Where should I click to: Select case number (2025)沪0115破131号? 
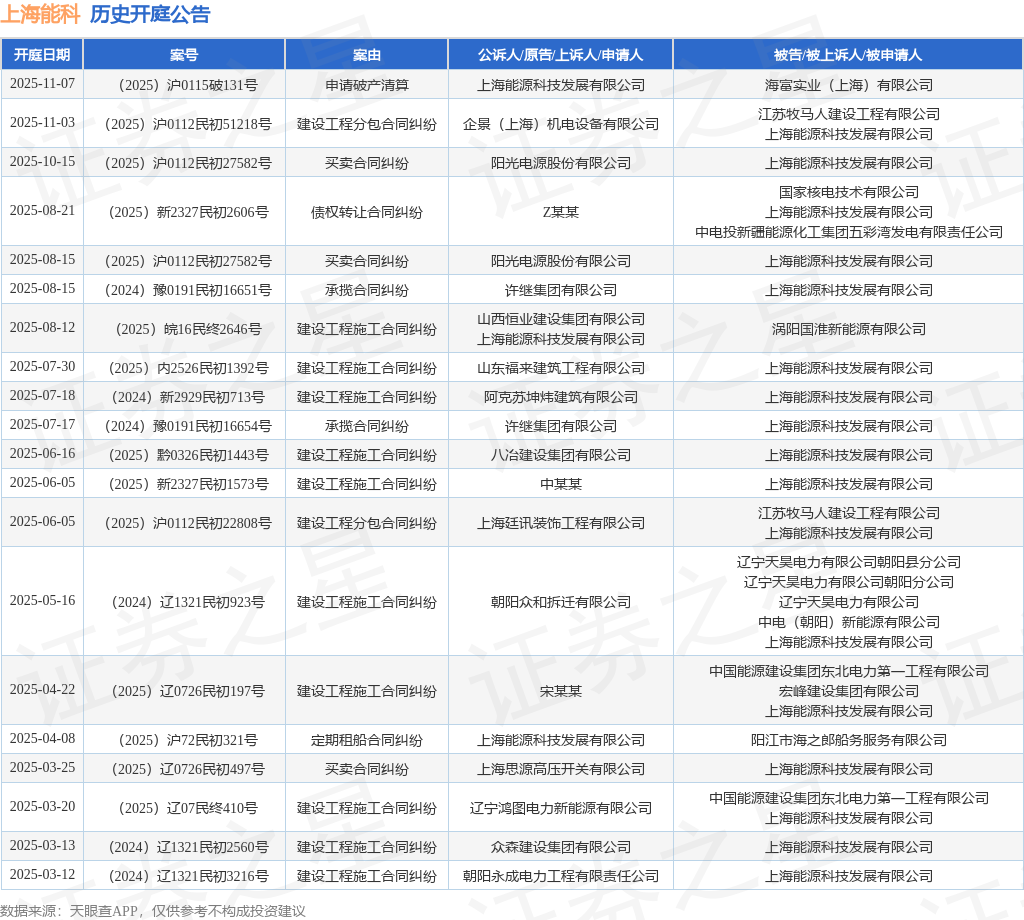[184, 86]
